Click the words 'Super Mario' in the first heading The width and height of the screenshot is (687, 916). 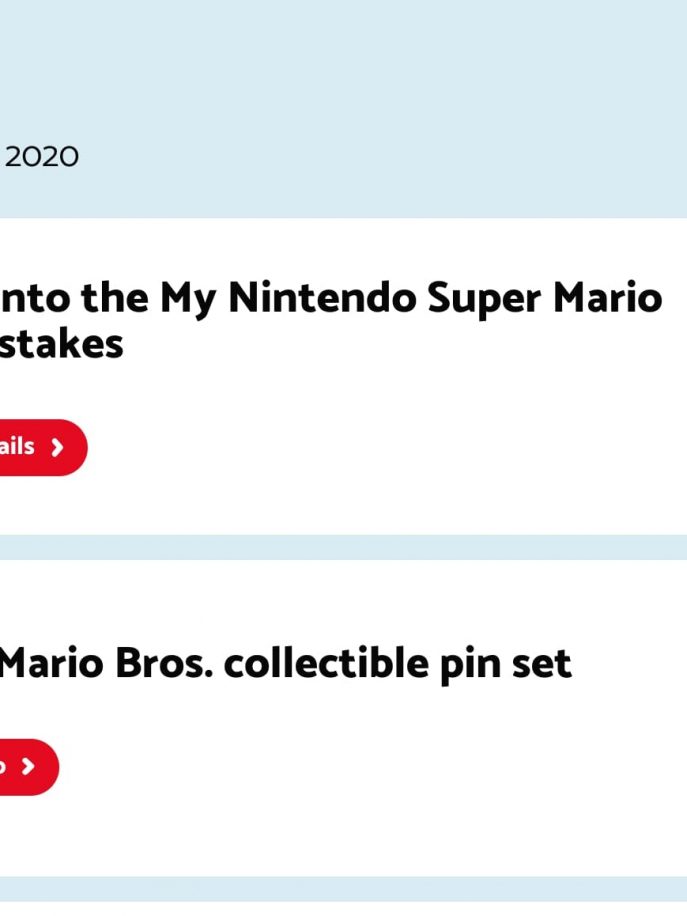tap(544, 298)
